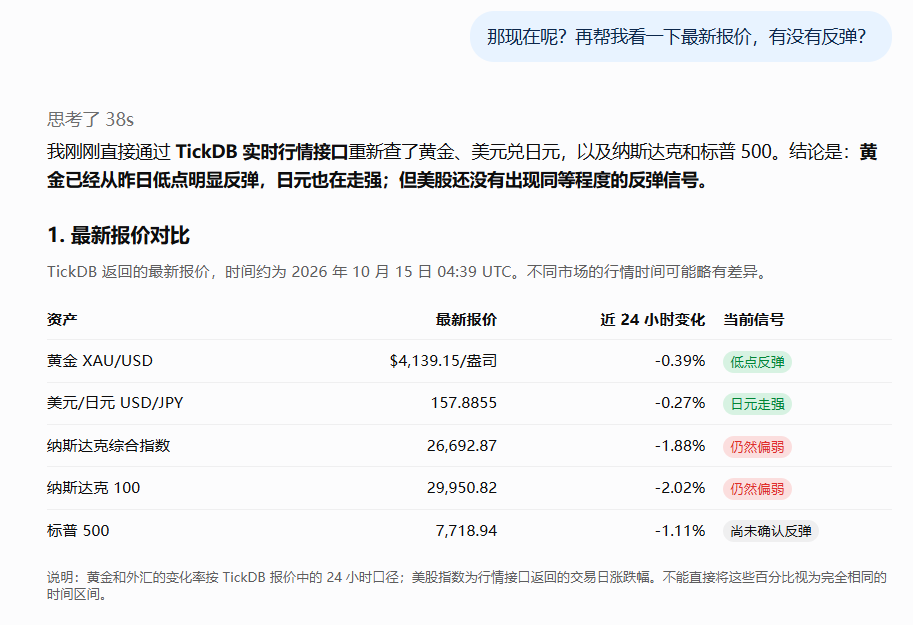913x625 pixels.
Task: Click the '仍然偏弱' badge in 纳斯达克综合指数 row
Action: pos(757,447)
